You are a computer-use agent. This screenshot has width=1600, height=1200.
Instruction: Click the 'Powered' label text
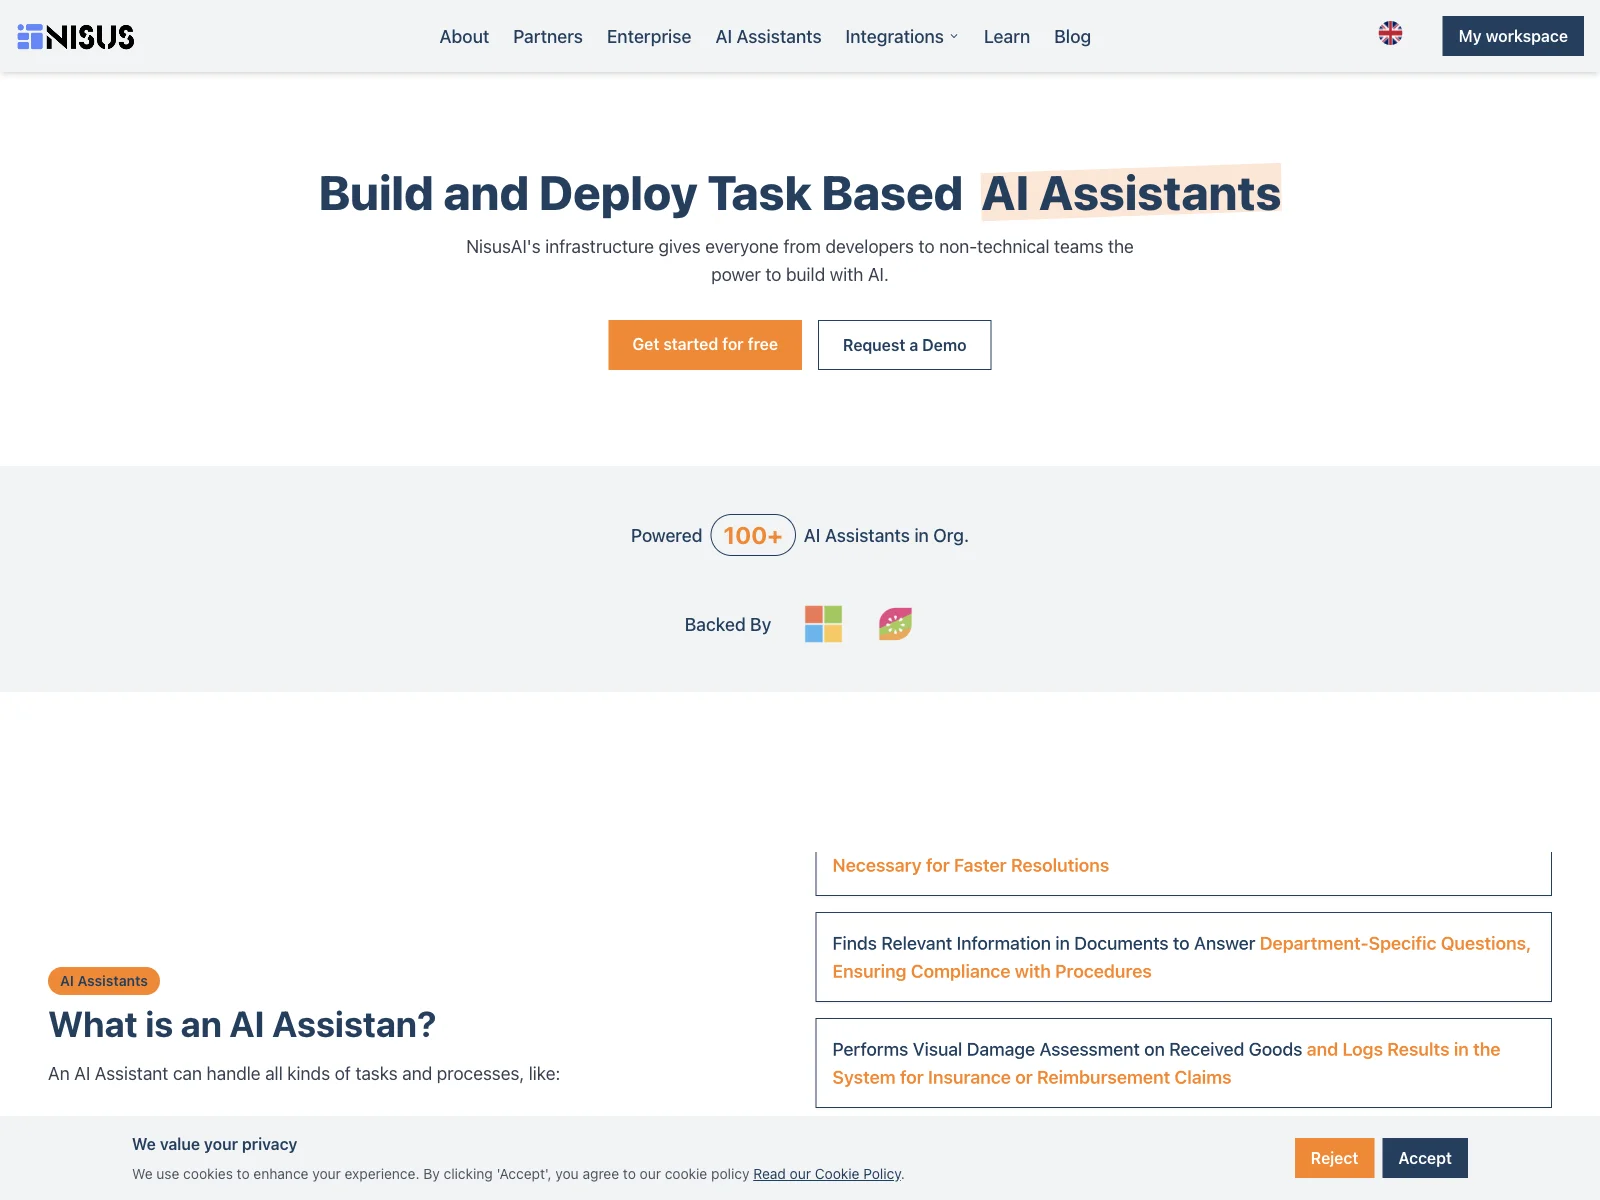pos(666,536)
